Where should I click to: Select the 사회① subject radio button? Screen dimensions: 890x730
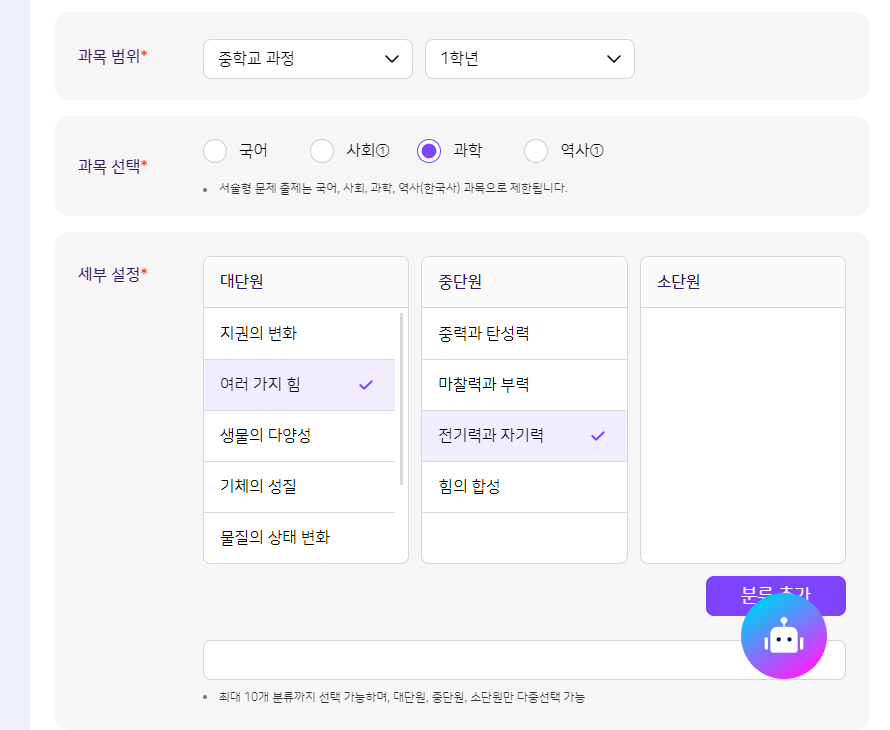tap(322, 151)
